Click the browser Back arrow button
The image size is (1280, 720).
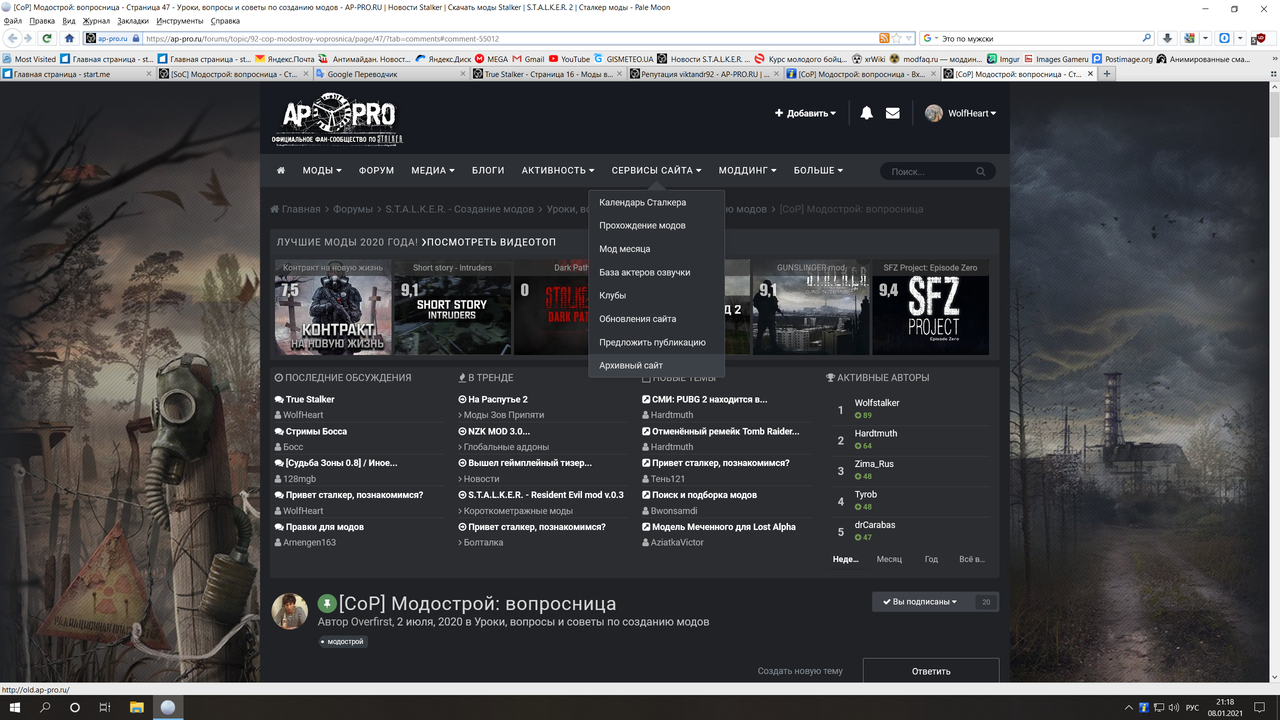pos(11,38)
